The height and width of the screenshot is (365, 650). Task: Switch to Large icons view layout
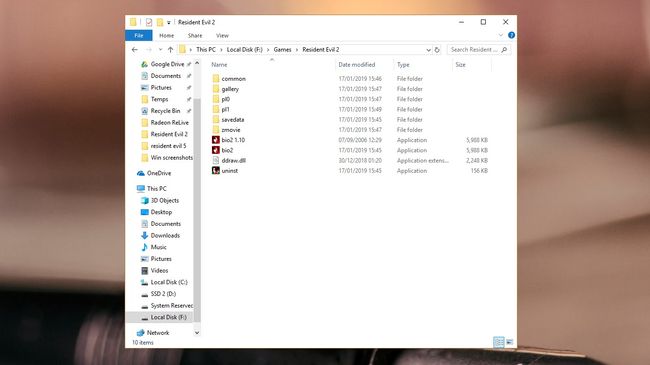tap(509, 342)
